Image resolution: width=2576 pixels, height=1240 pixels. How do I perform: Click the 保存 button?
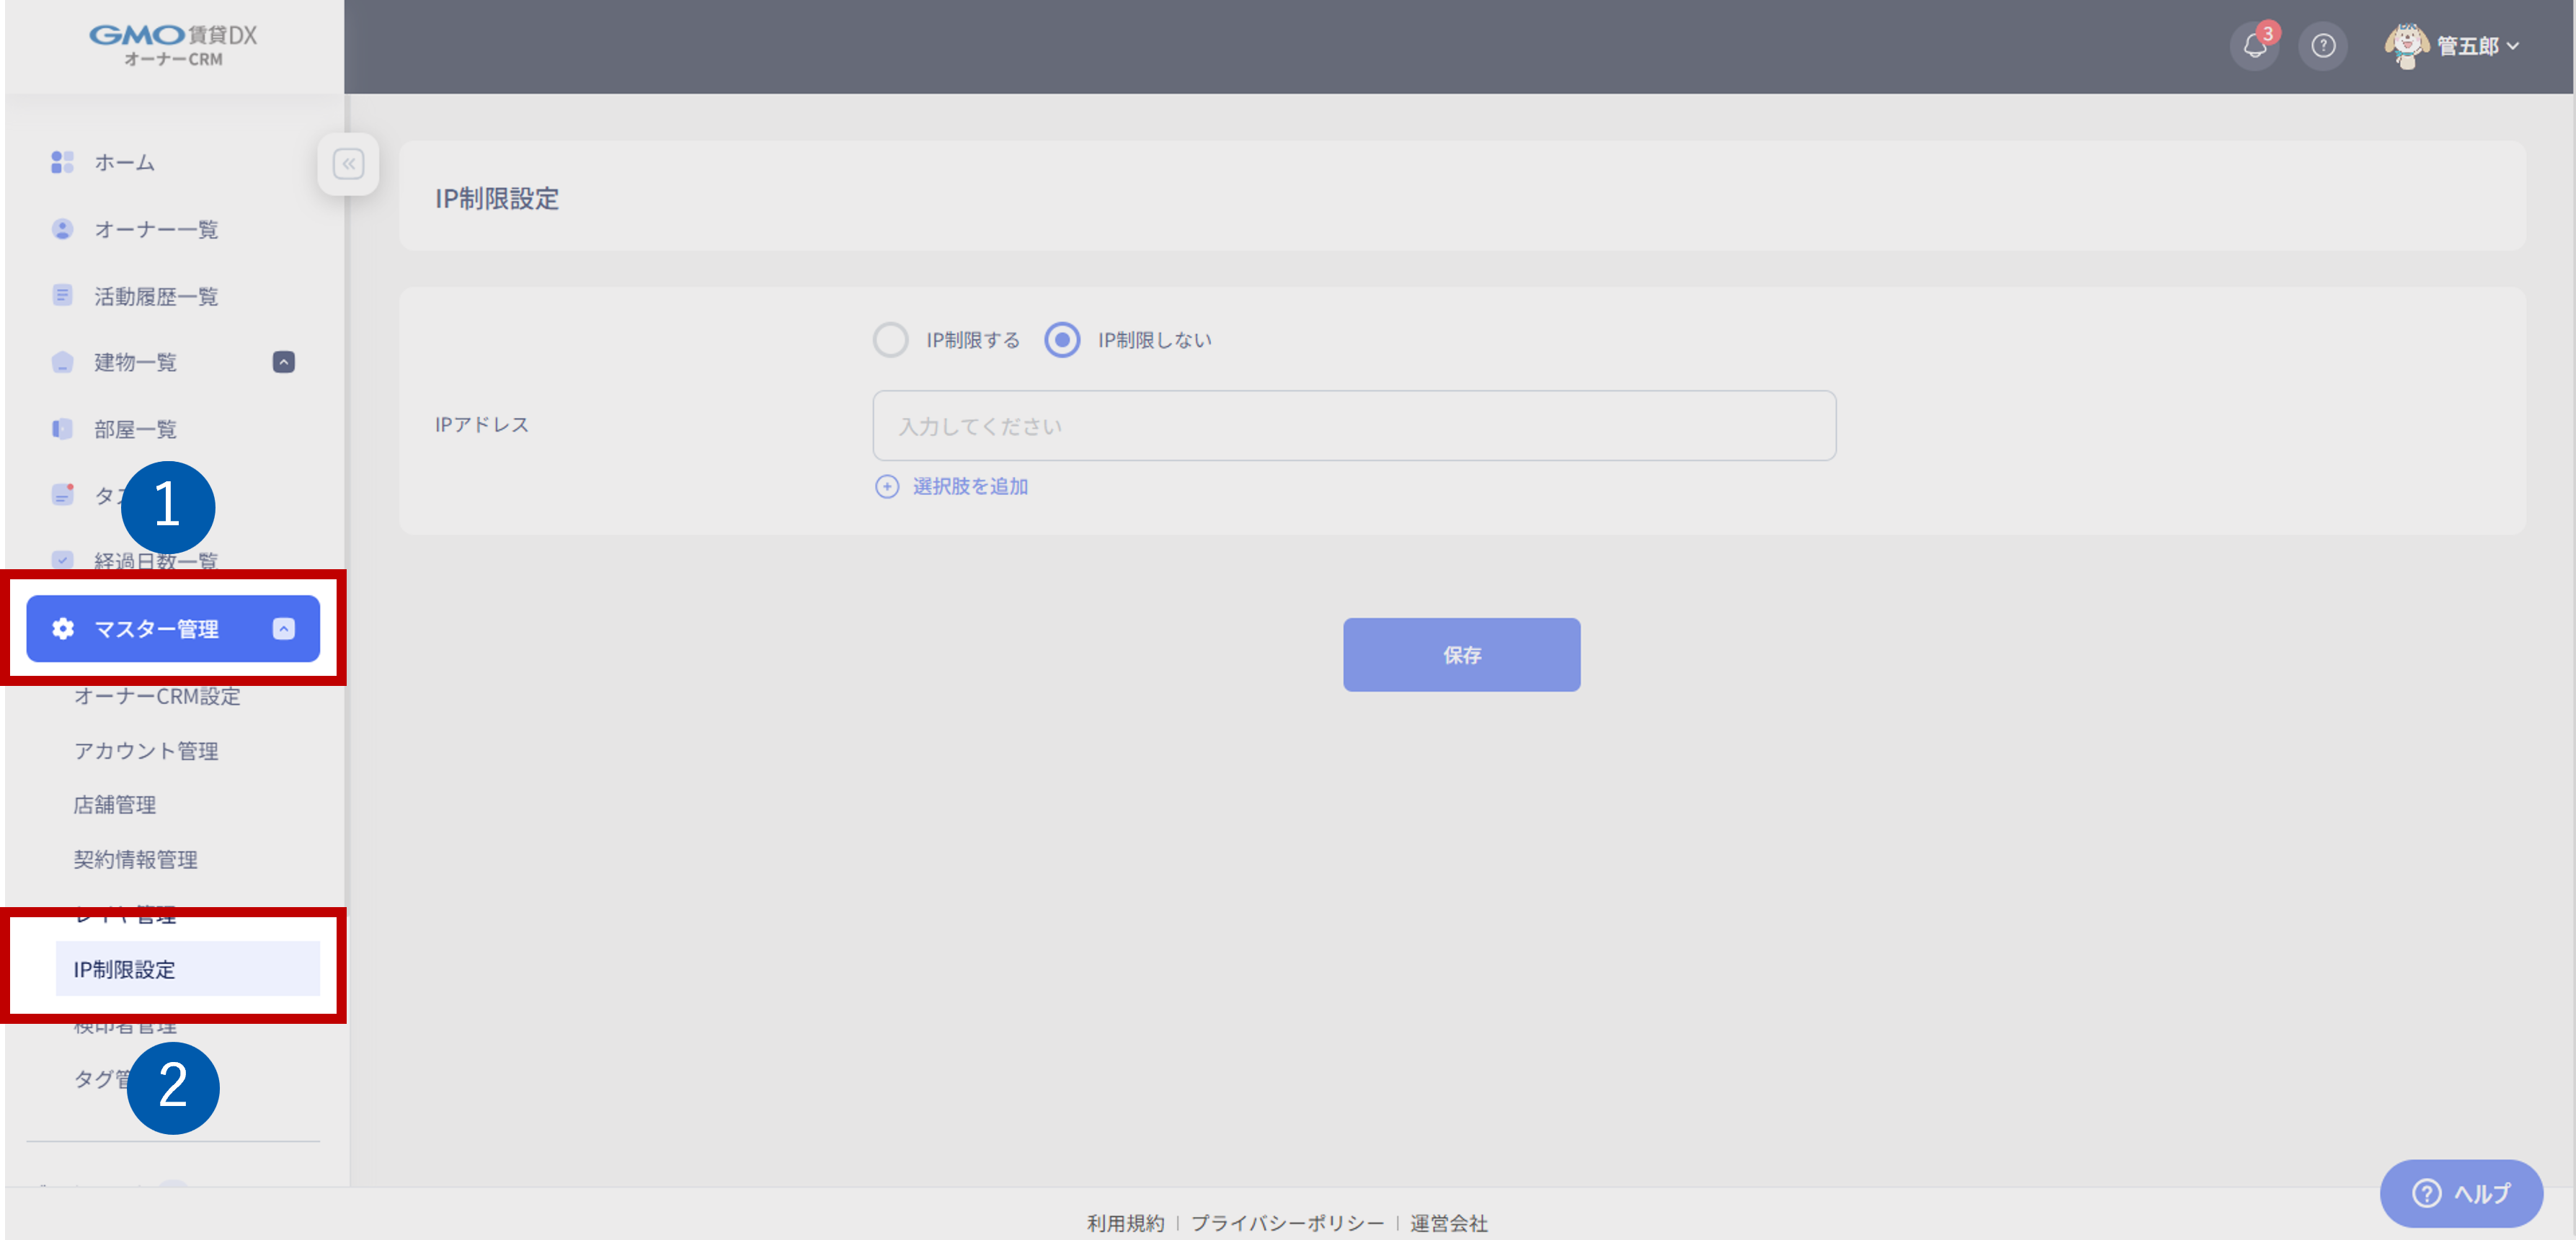coord(1461,655)
